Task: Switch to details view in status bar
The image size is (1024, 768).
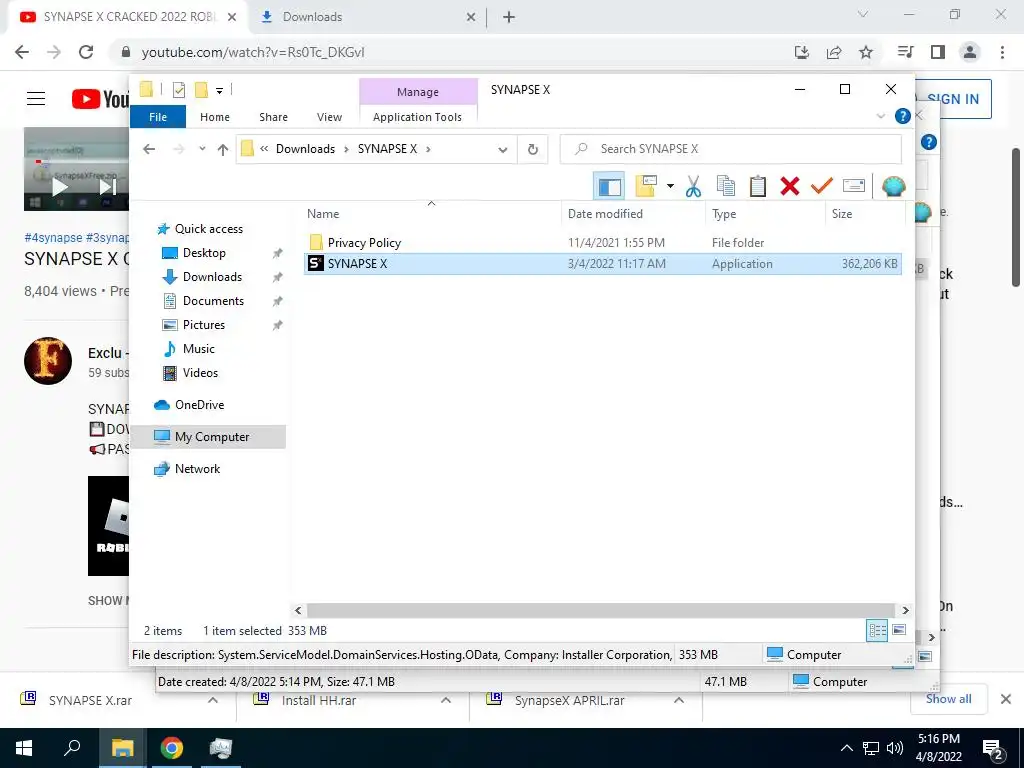Action: coord(877,631)
